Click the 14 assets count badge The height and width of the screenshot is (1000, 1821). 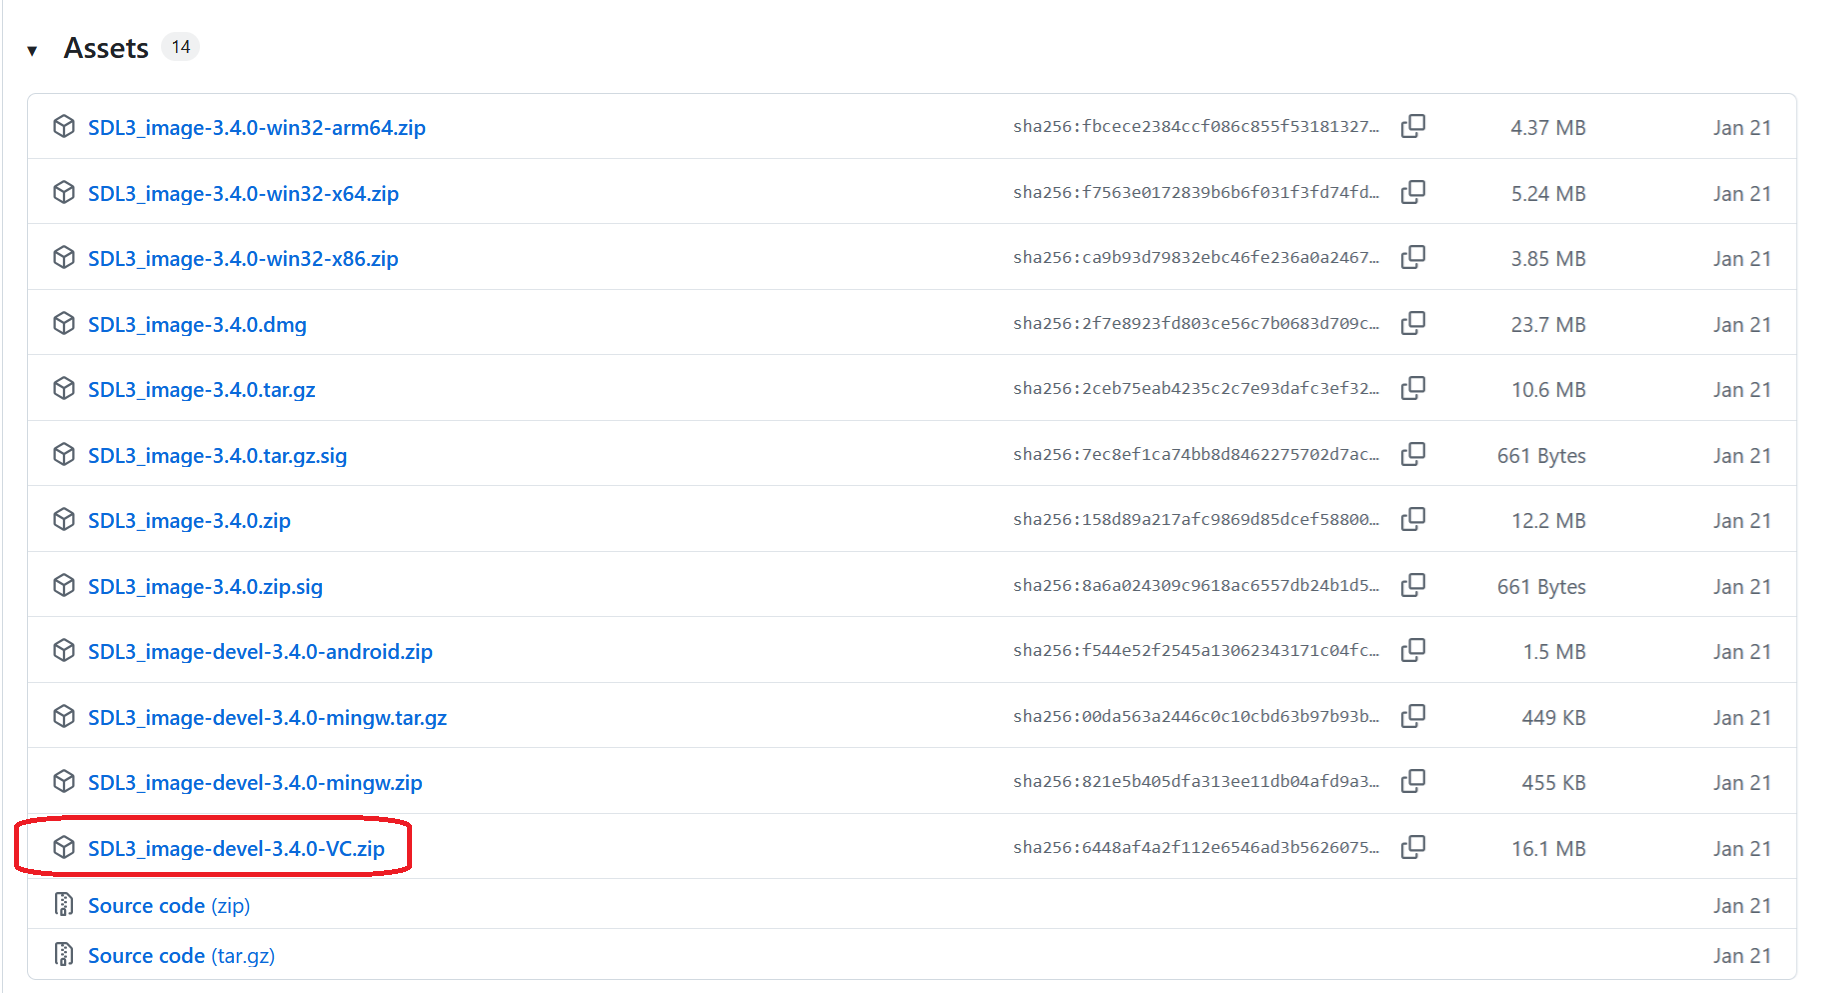(181, 46)
